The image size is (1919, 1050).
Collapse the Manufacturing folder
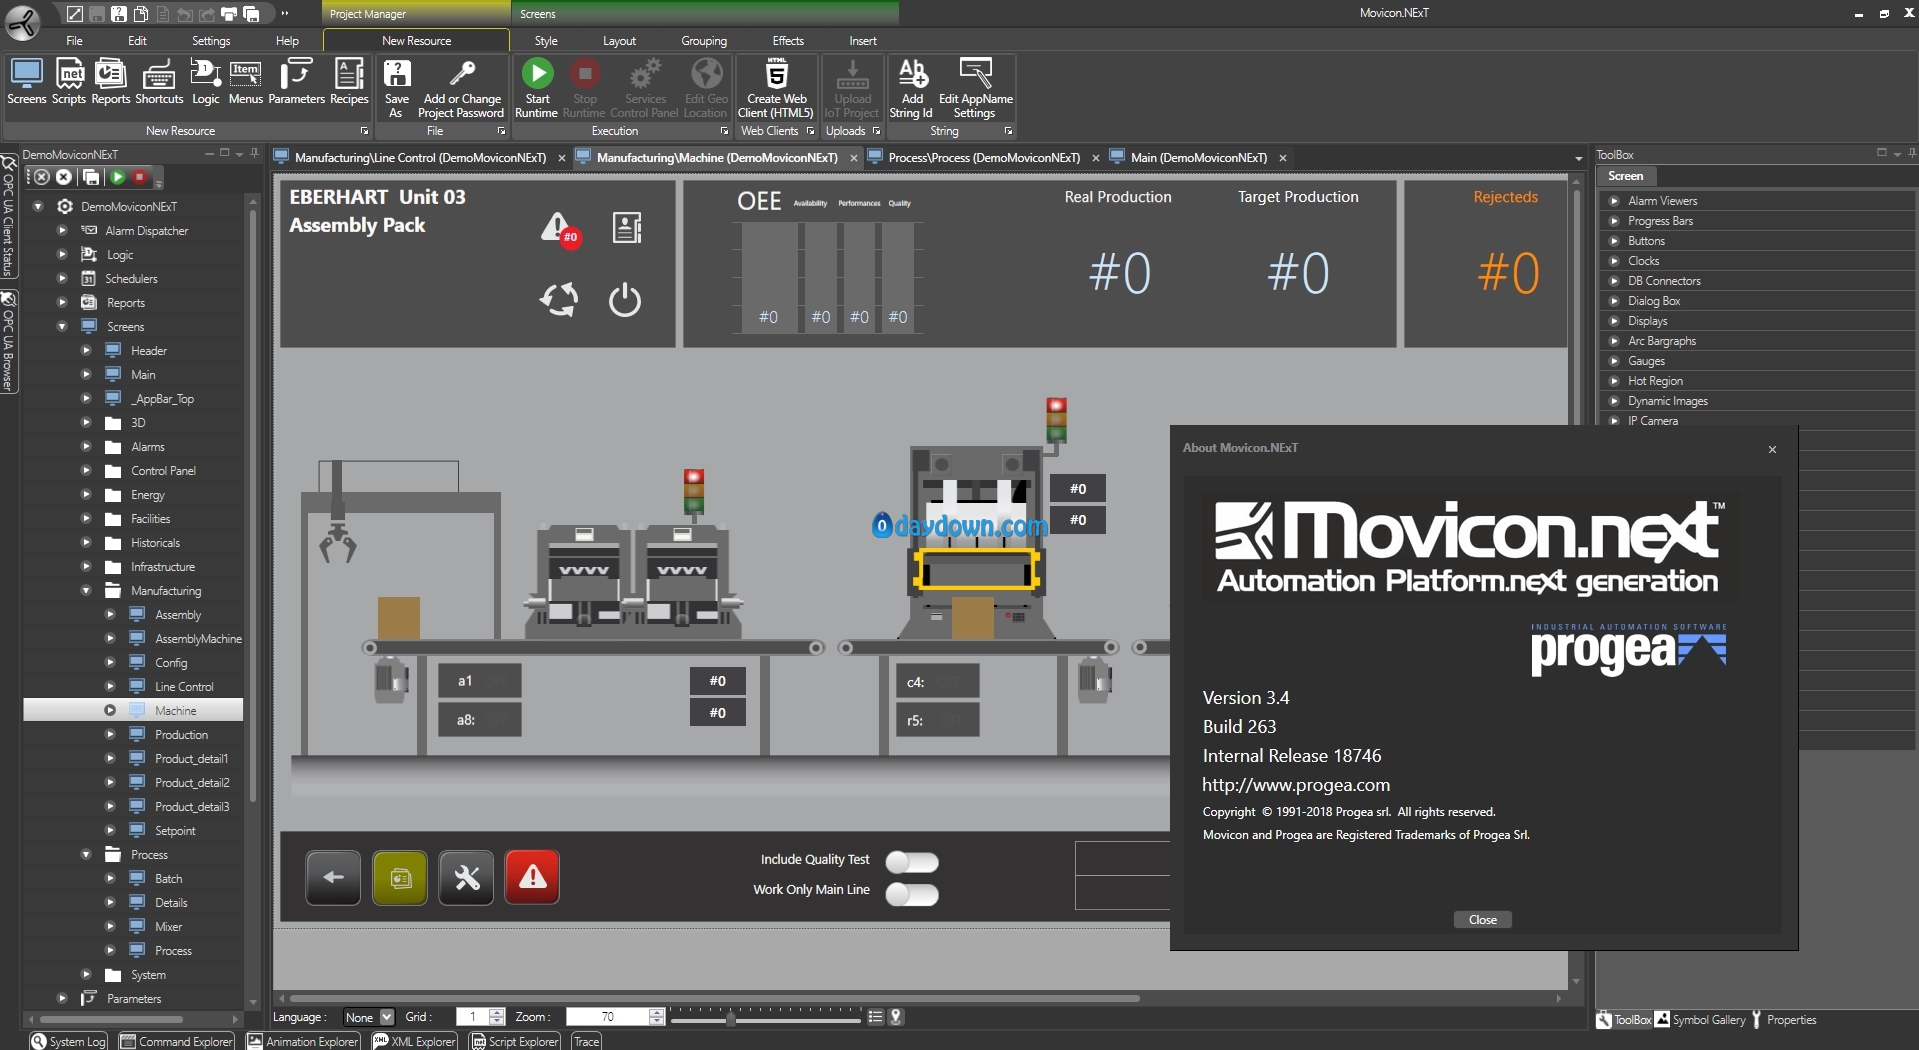click(86, 590)
